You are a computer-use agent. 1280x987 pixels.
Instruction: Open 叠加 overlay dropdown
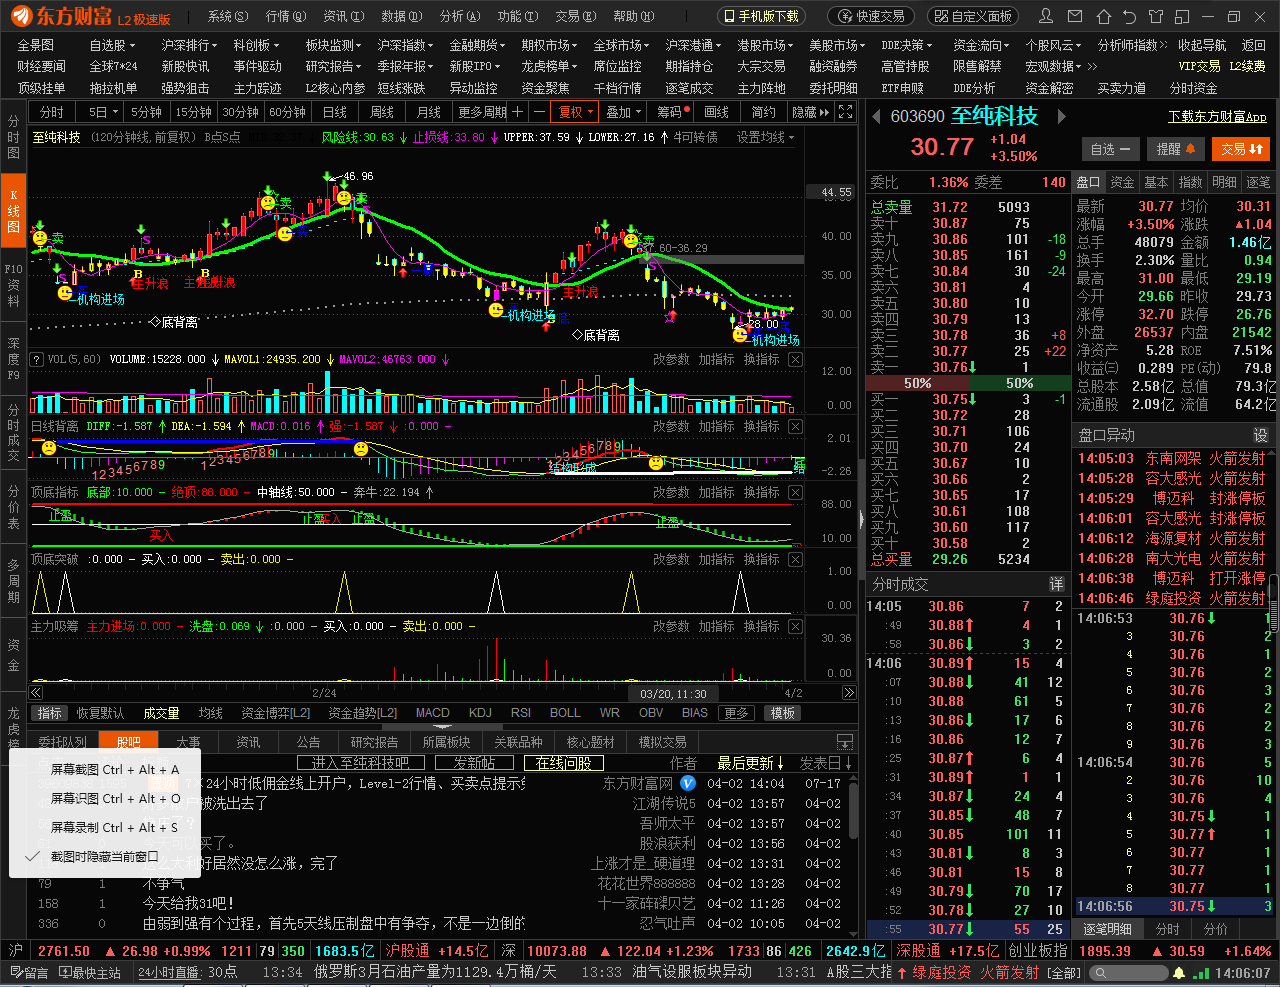[x=624, y=112]
